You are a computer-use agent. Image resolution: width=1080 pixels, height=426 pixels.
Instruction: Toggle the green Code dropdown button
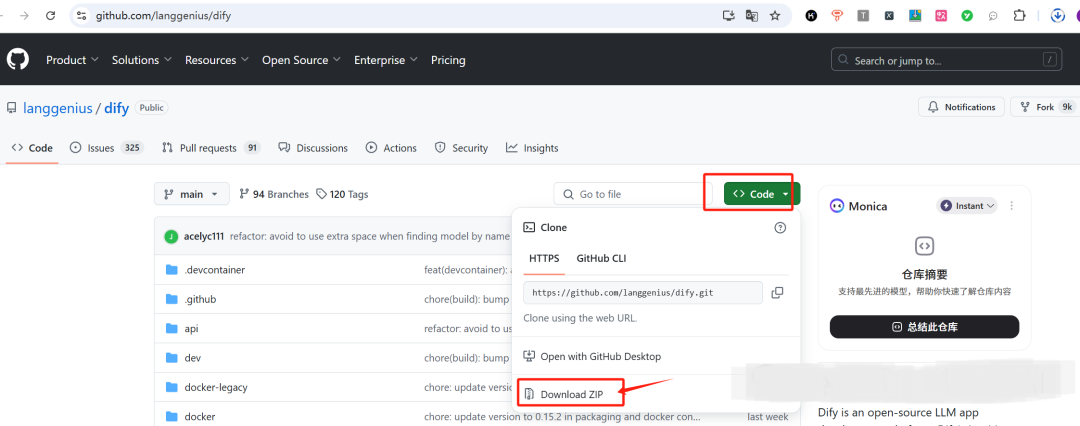[762, 194]
